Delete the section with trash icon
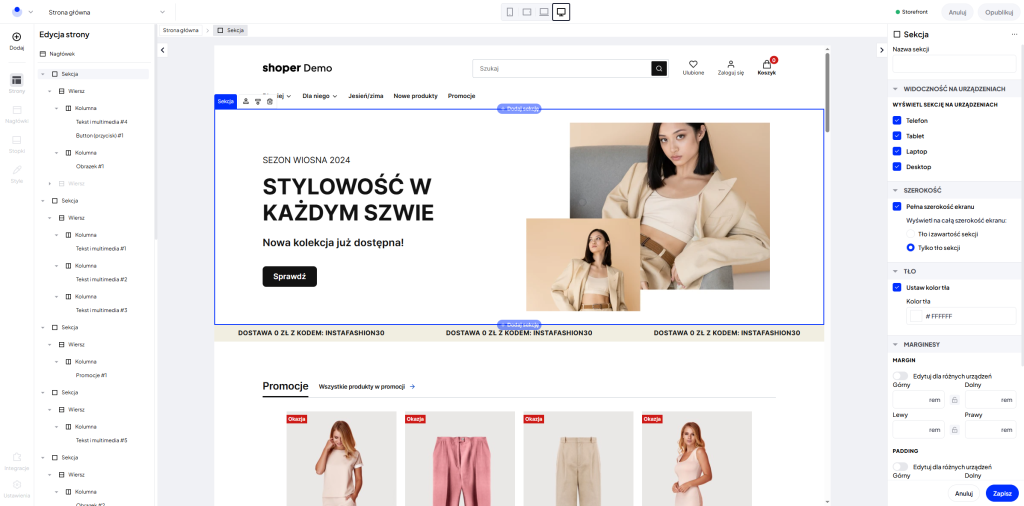 pyautogui.click(x=270, y=101)
